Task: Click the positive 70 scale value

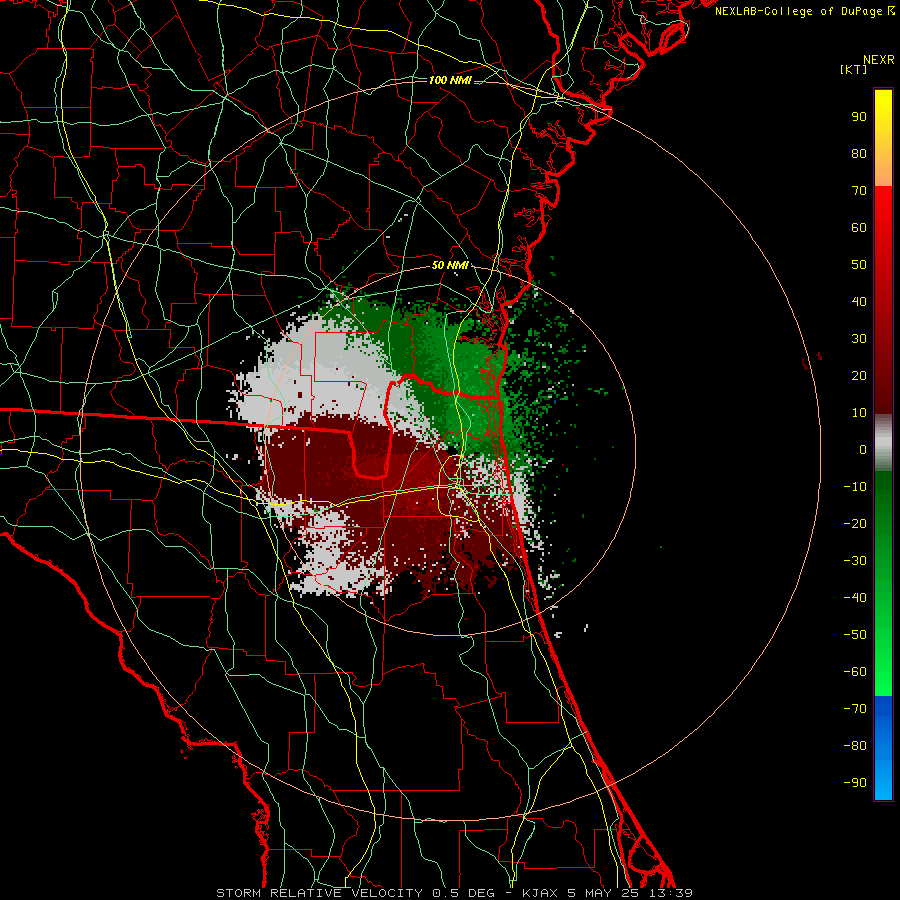Action: coord(859,191)
